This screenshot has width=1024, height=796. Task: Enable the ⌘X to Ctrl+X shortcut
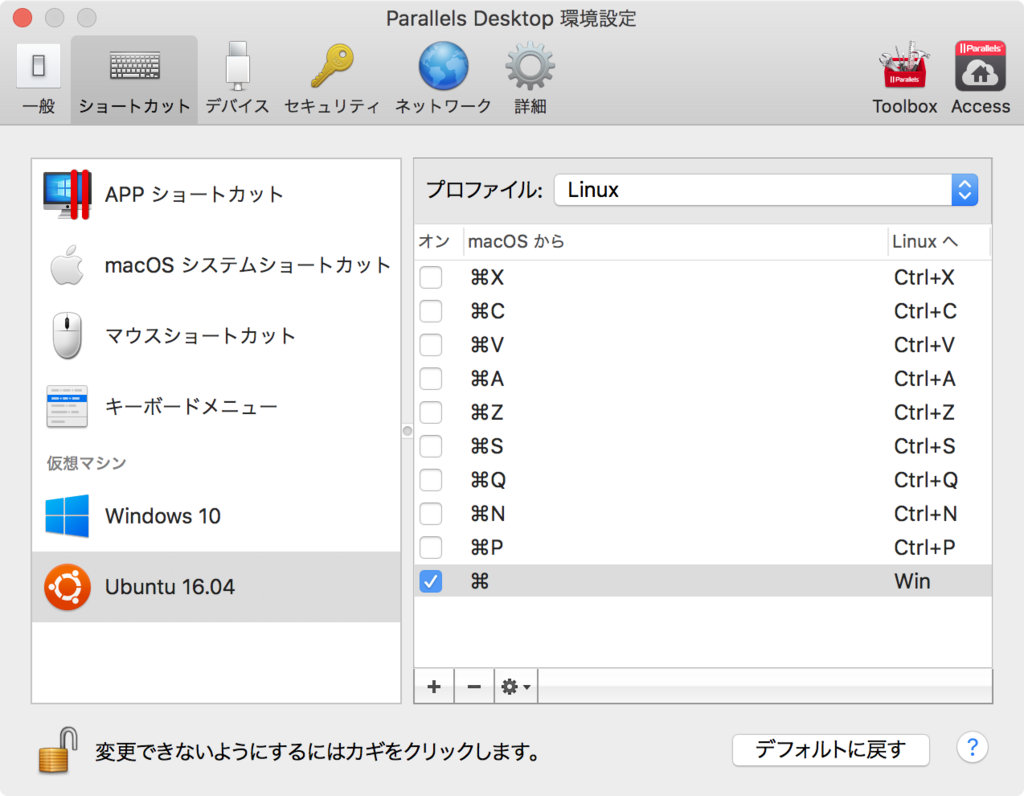pyautogui.click(x=430, y=278)
